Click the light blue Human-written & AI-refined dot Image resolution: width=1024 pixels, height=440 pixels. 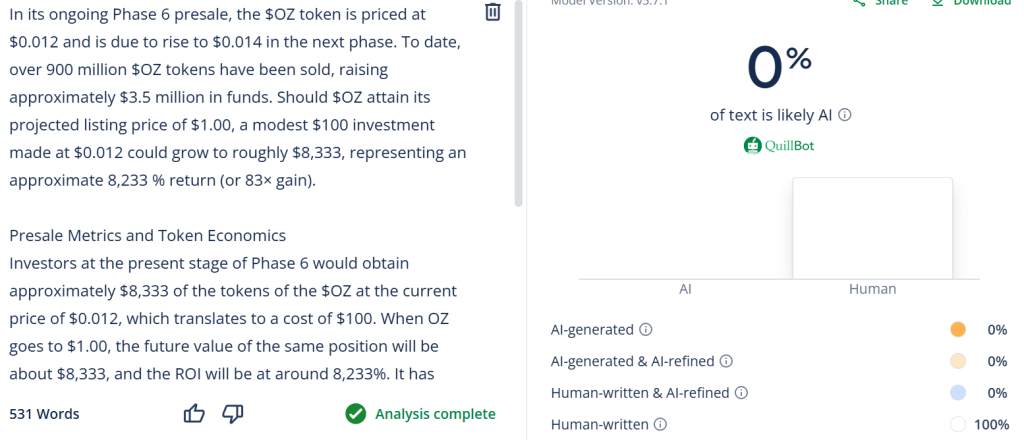click(x=957, y=393)
